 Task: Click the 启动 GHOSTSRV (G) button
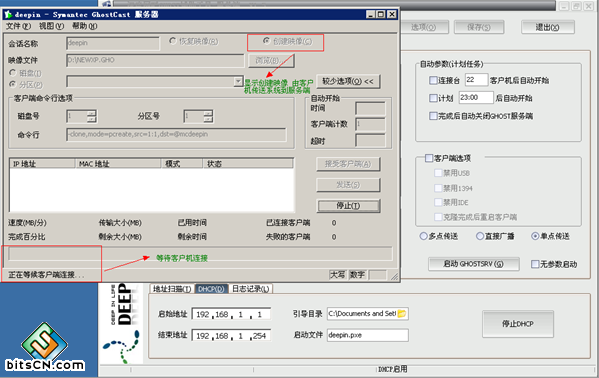click(x=473, y=264)
